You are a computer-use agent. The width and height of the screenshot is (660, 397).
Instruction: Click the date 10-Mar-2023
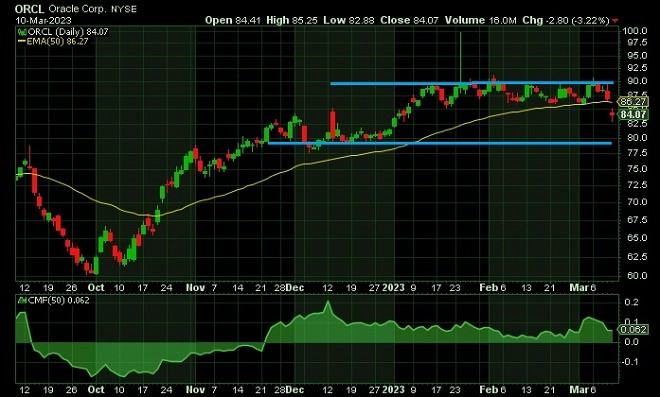[43, 20]
